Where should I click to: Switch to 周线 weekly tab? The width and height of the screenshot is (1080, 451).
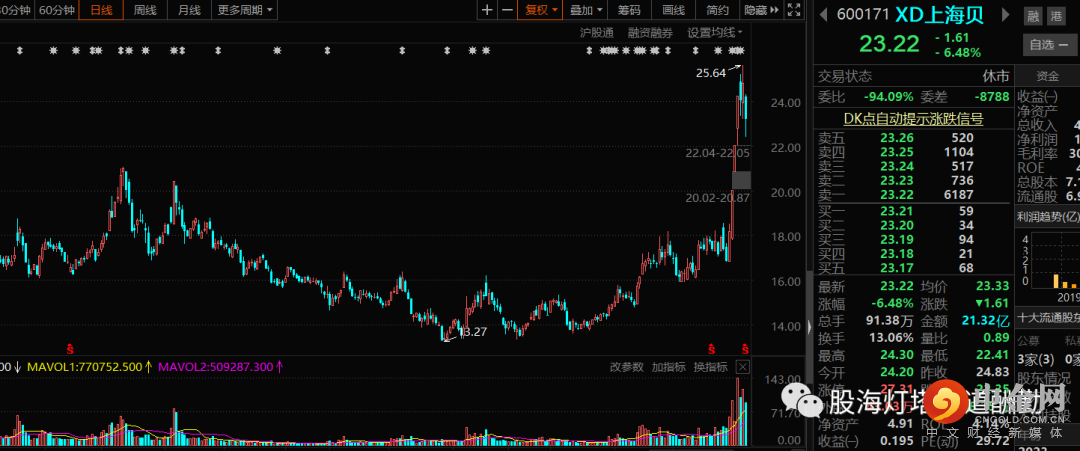click(145, 10)
